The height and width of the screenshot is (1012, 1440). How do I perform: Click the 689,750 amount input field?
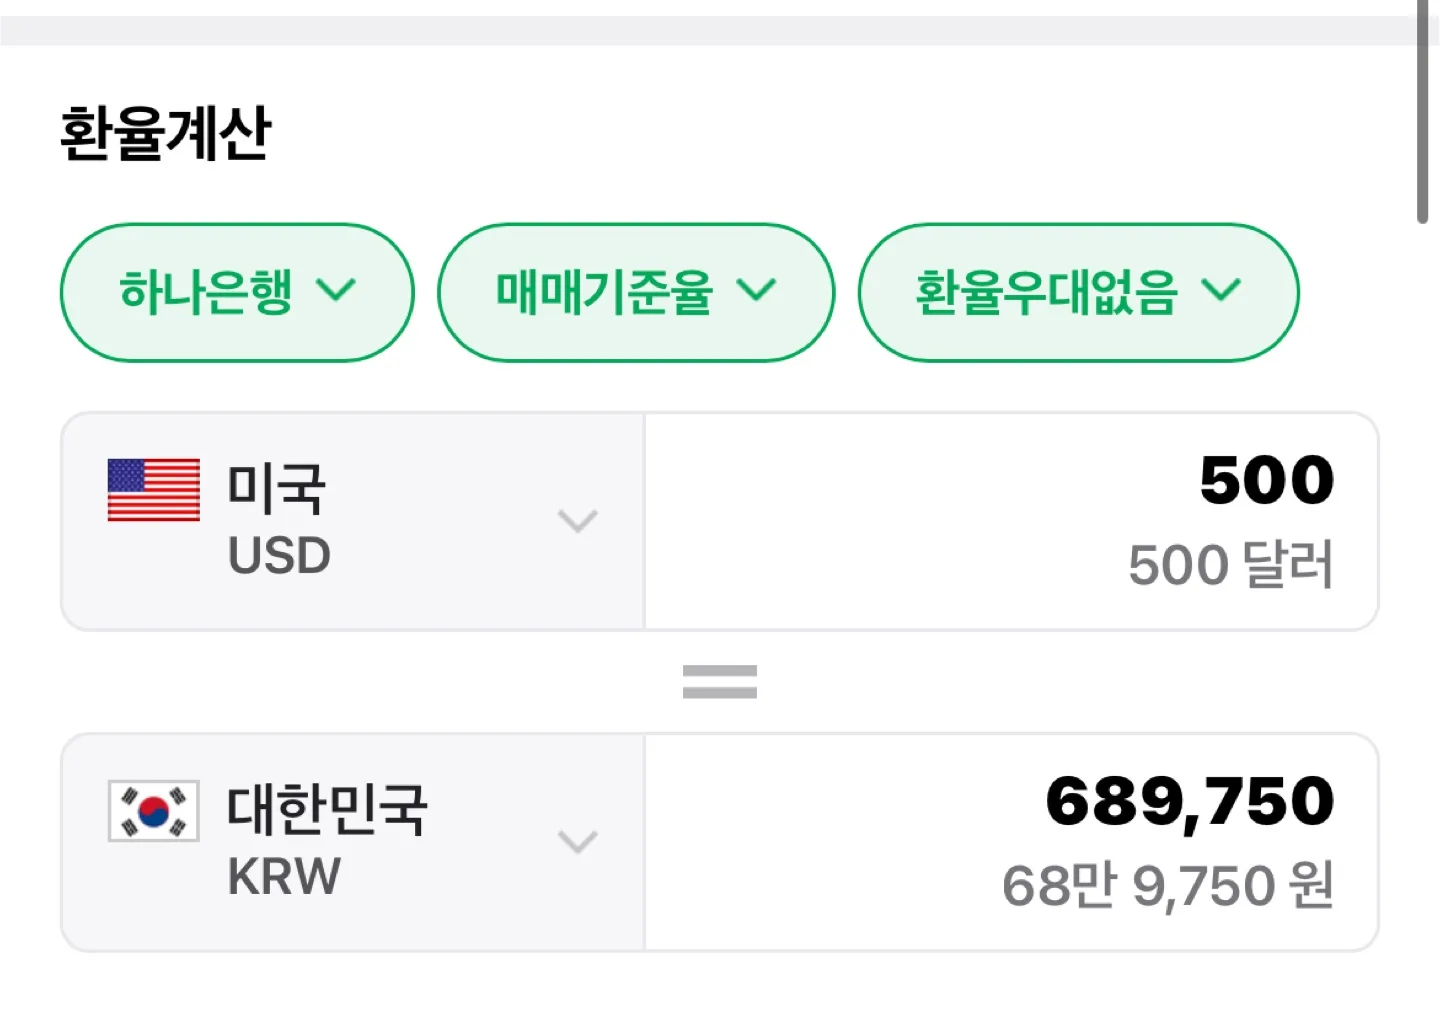click(1011, 842)
